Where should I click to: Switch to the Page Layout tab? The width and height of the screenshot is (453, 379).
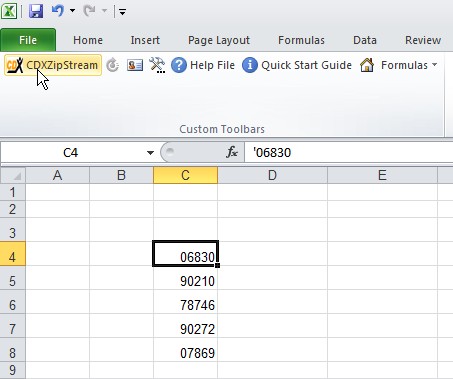point(219,40)
